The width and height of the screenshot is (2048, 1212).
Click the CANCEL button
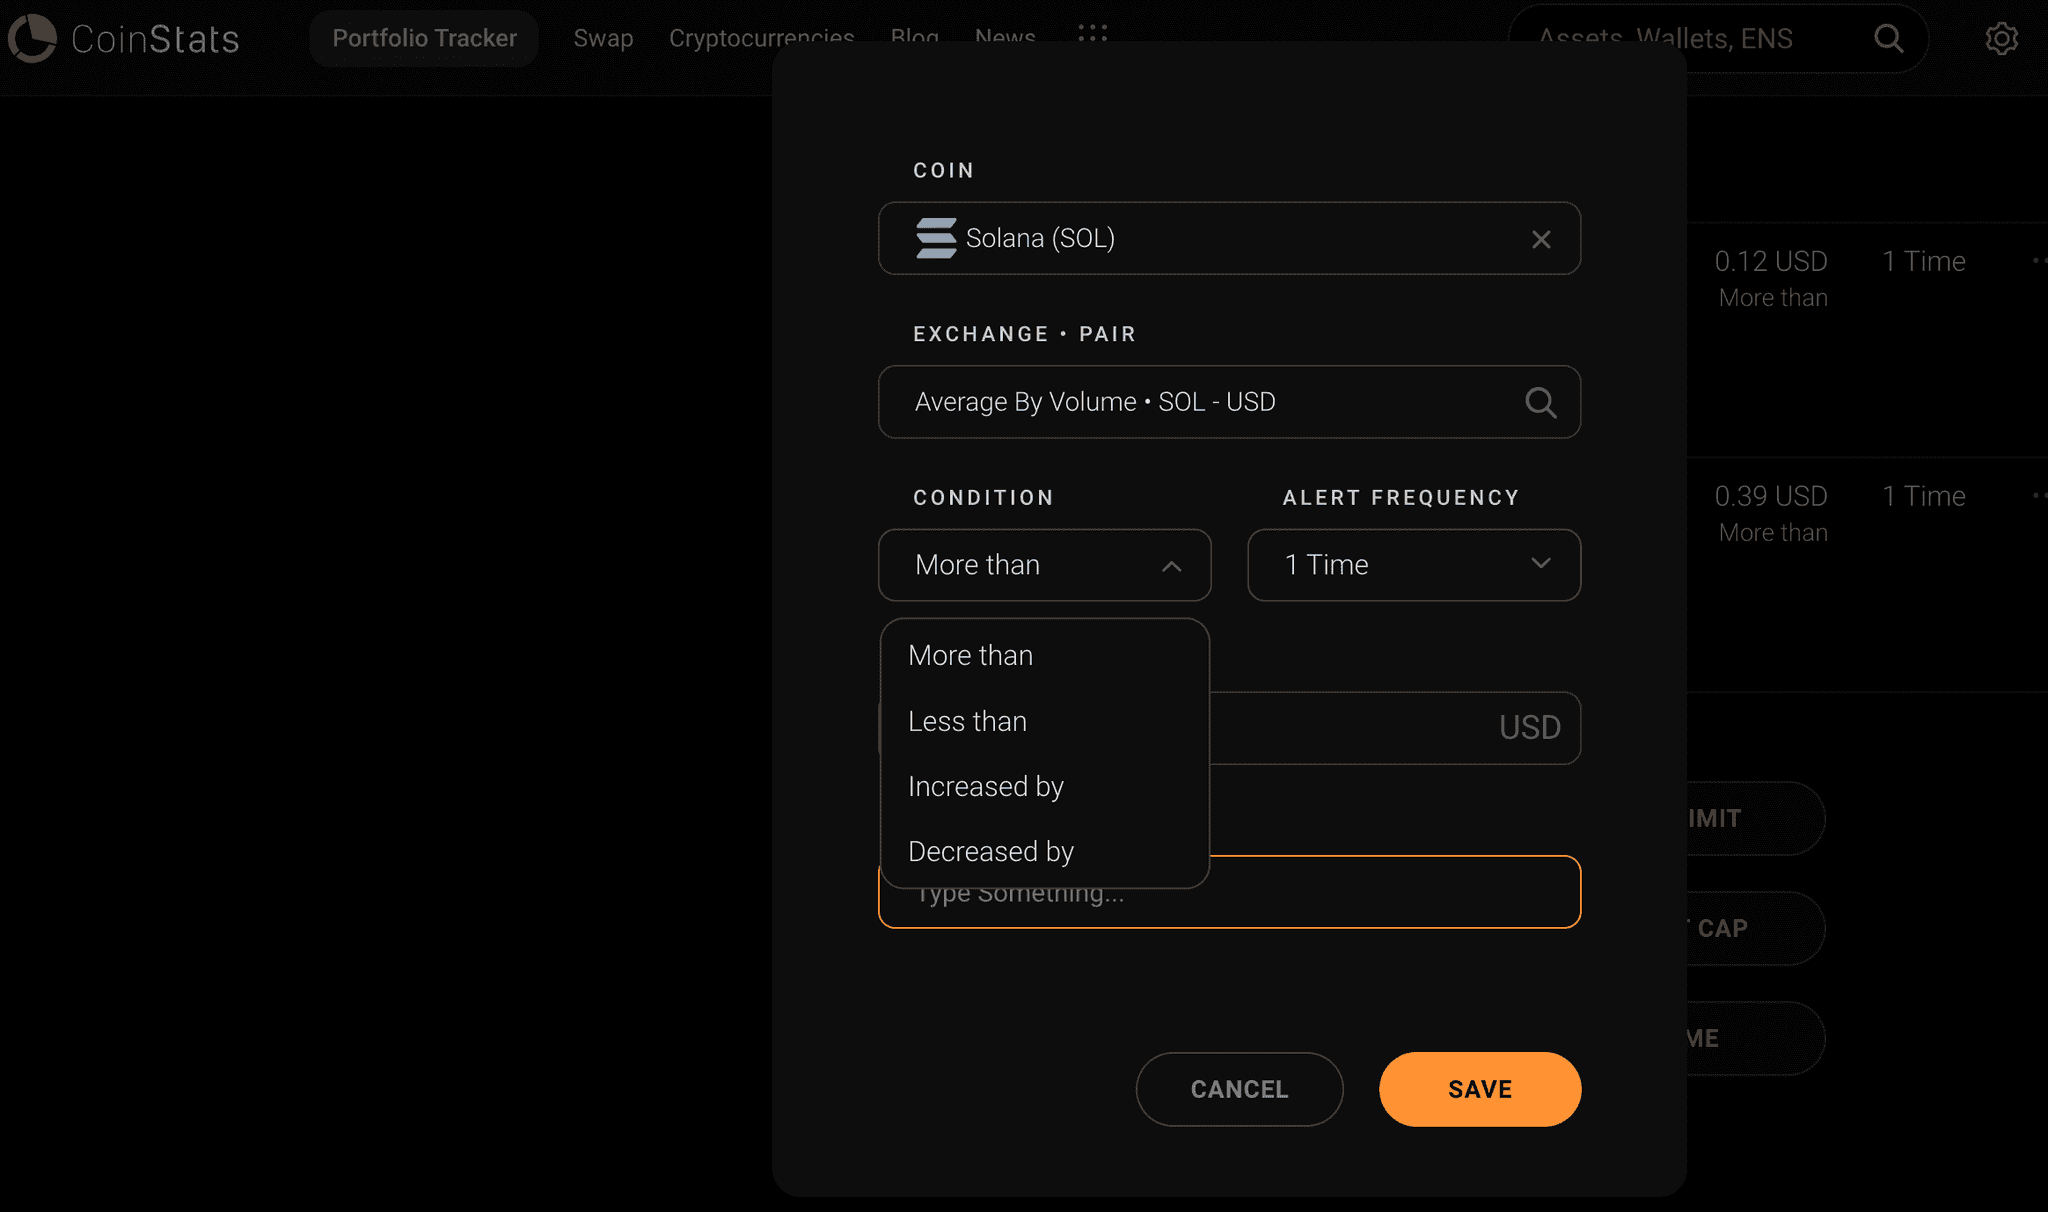coord(1239,1088)
